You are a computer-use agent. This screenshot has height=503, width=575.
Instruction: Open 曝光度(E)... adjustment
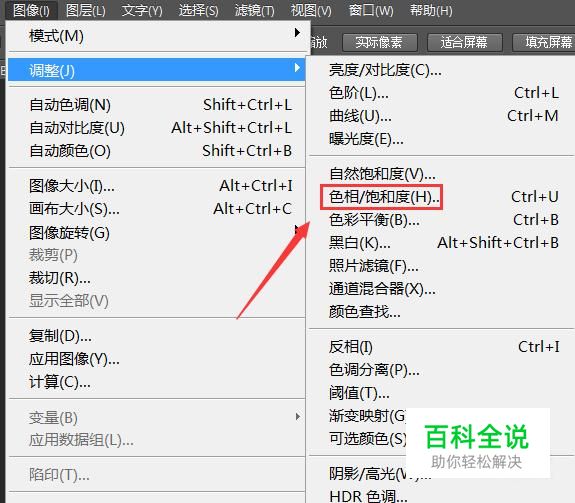[x=442, y=139]
